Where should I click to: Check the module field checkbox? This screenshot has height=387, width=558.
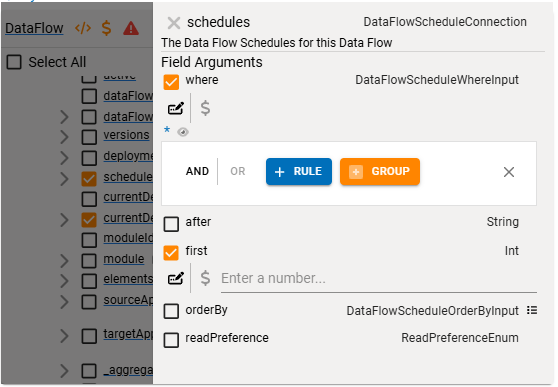click(x=89, y=261)
